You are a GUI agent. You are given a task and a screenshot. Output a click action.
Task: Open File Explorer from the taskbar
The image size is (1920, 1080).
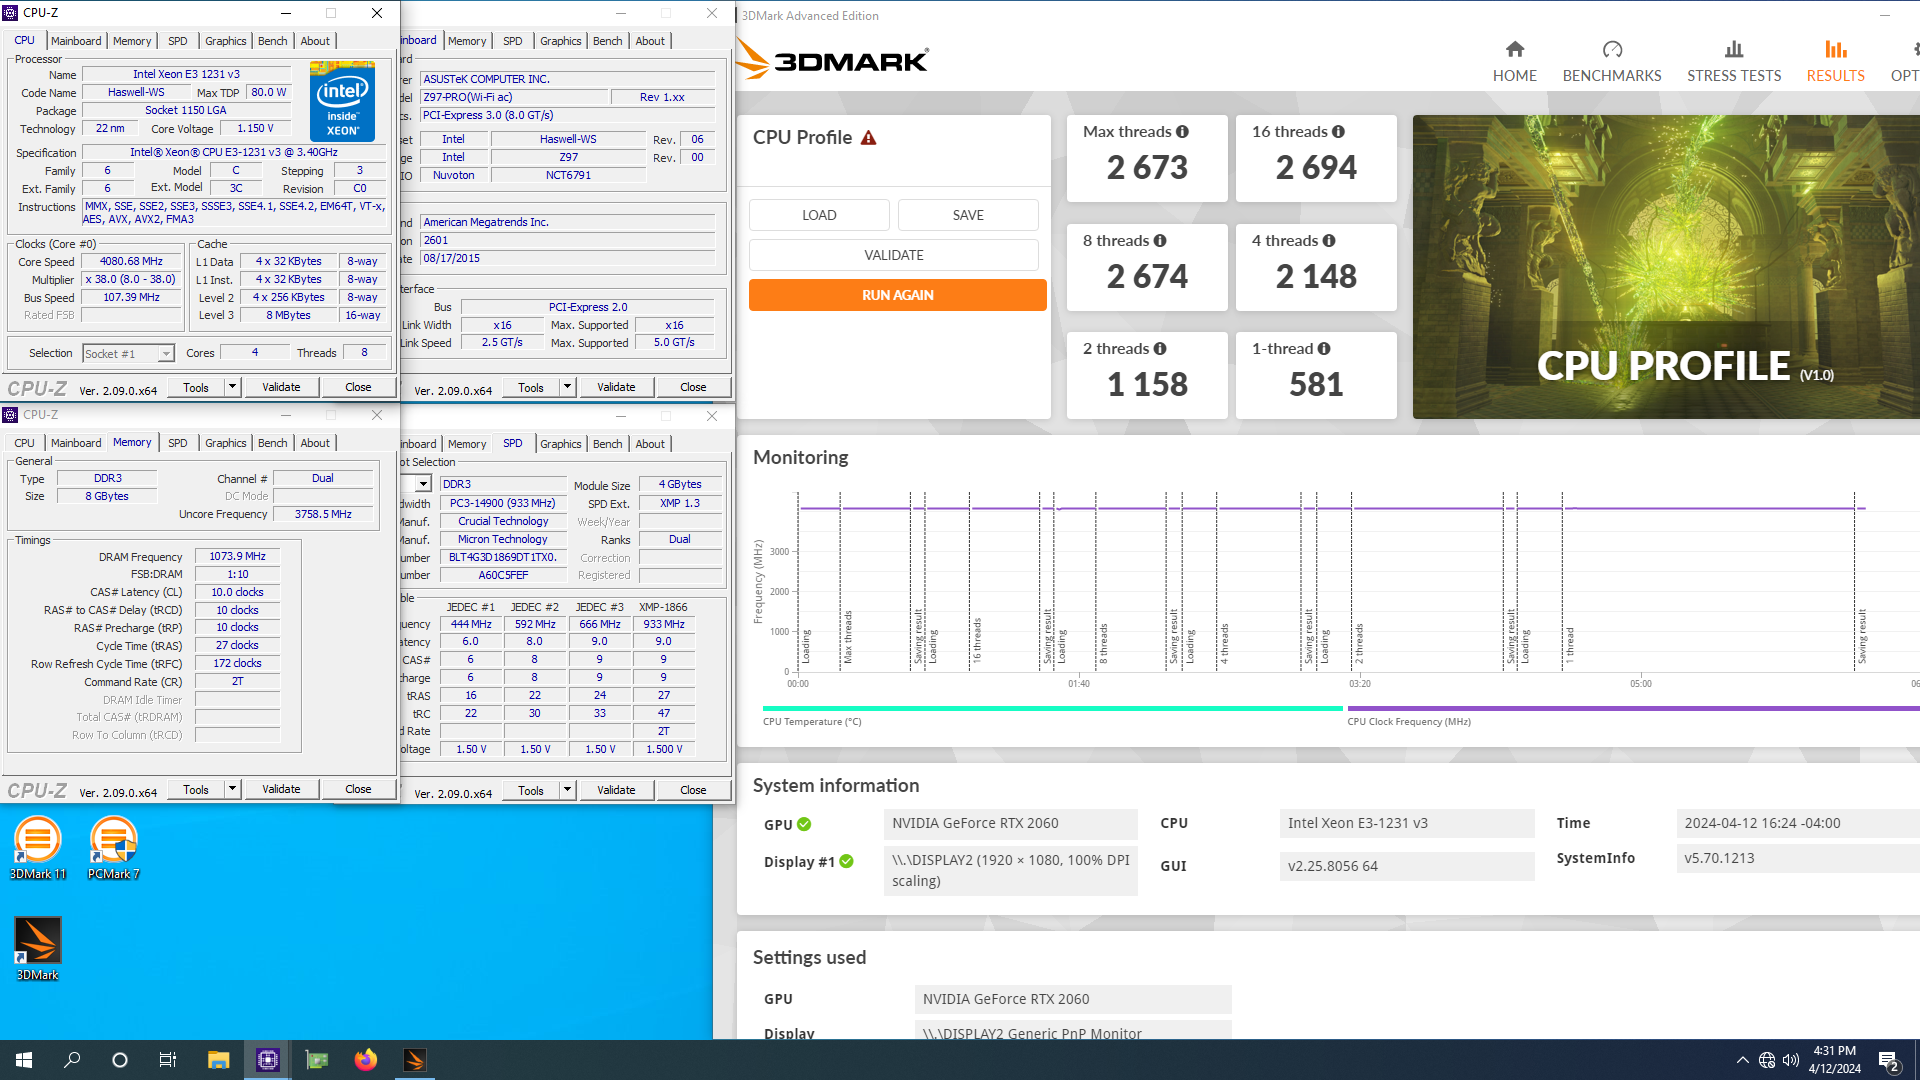218,1060
